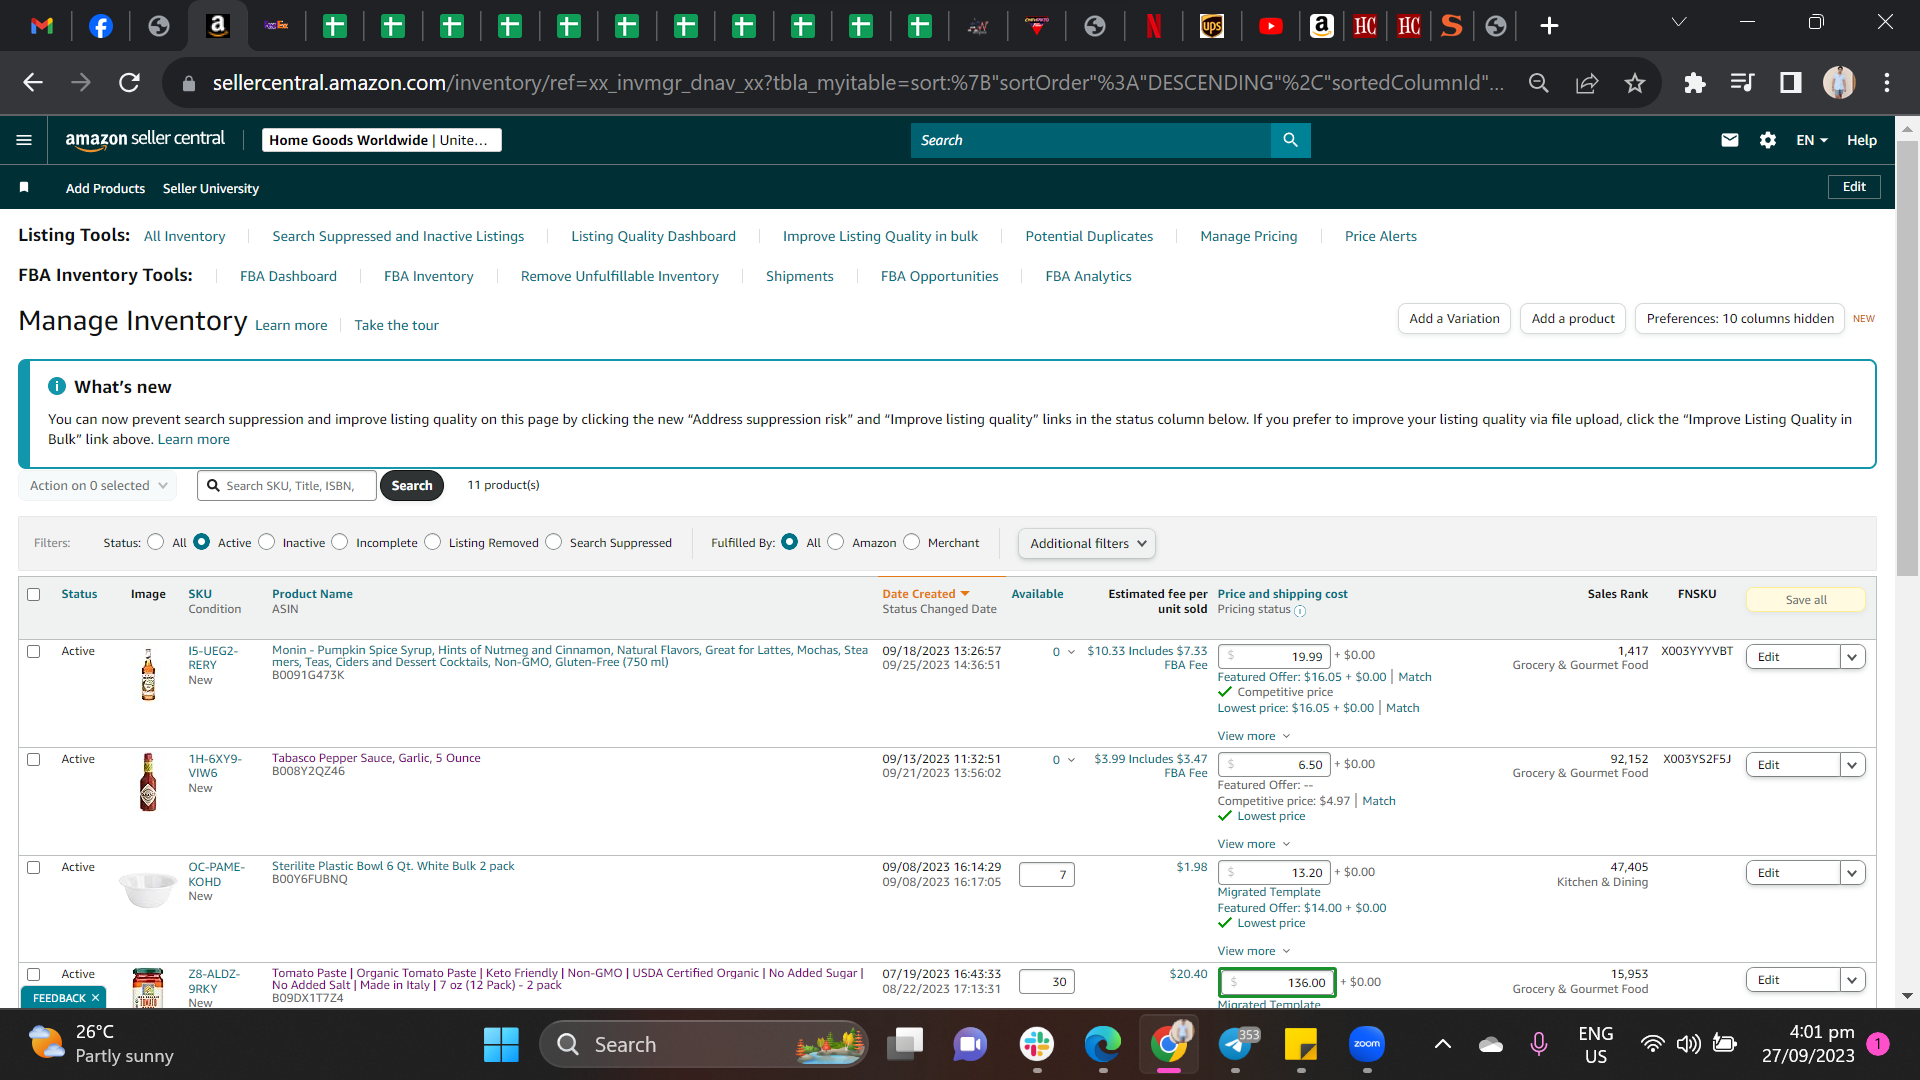The height and width of the screenshot is (1080, 1920).
Task: Click the Add a Variation button
Action: [1454, 319]
